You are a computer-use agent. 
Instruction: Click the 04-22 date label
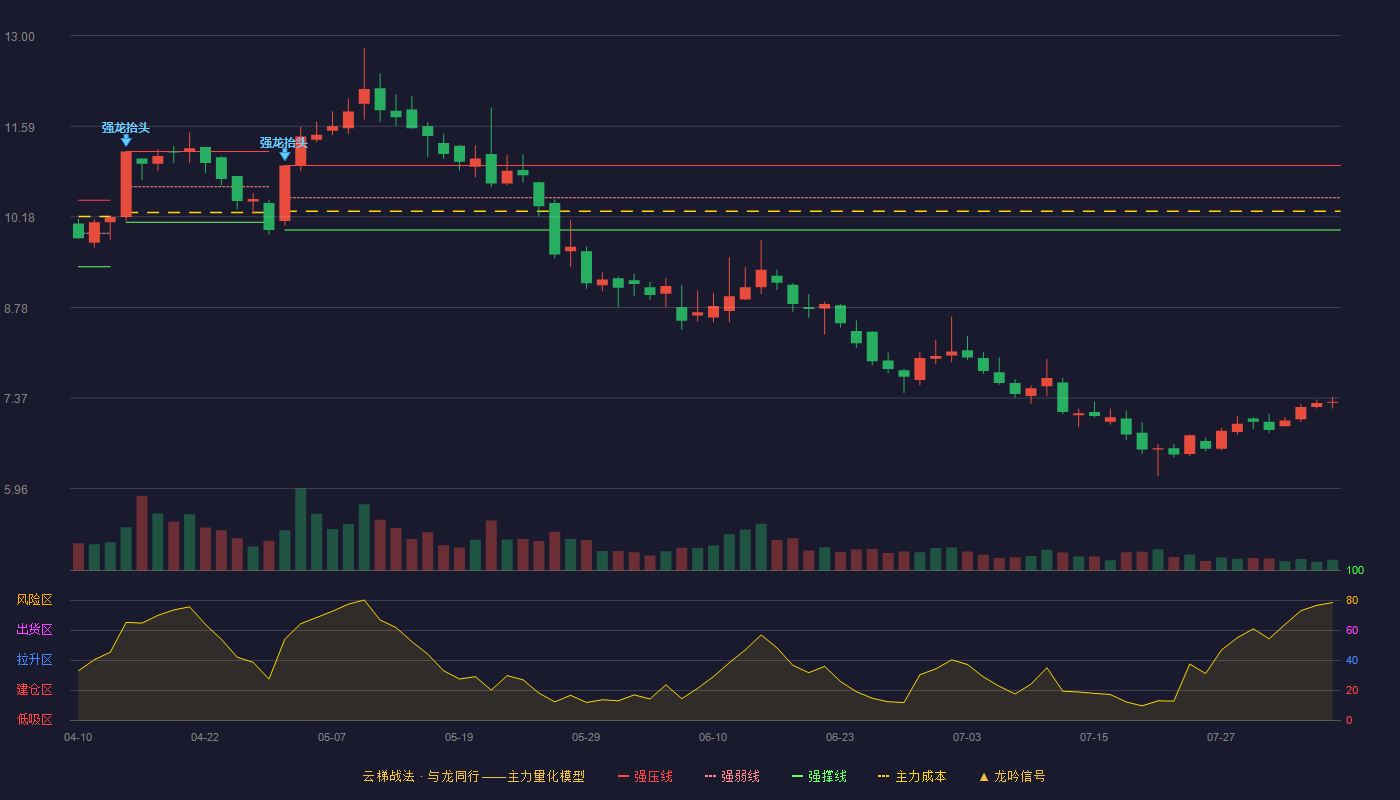coord(205,737)
